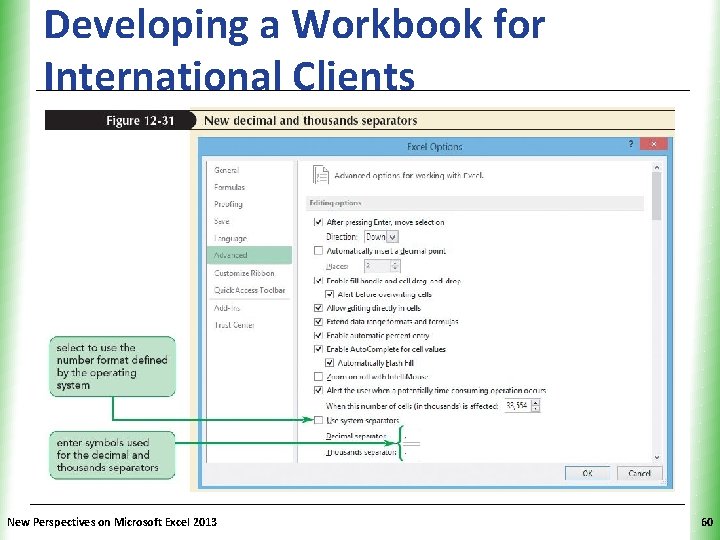
Task: Toggle 'After pressing Enter, move selection' checkbox
Action: tap(318, 222)
